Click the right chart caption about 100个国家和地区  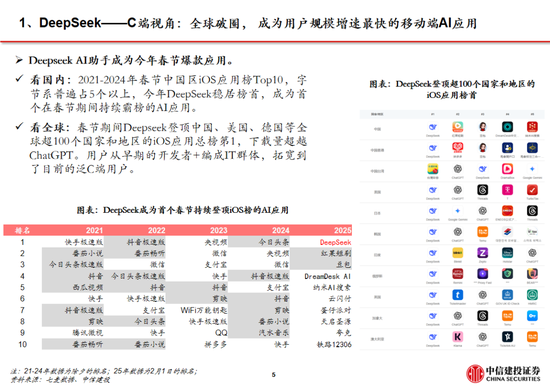pos(452,89)
